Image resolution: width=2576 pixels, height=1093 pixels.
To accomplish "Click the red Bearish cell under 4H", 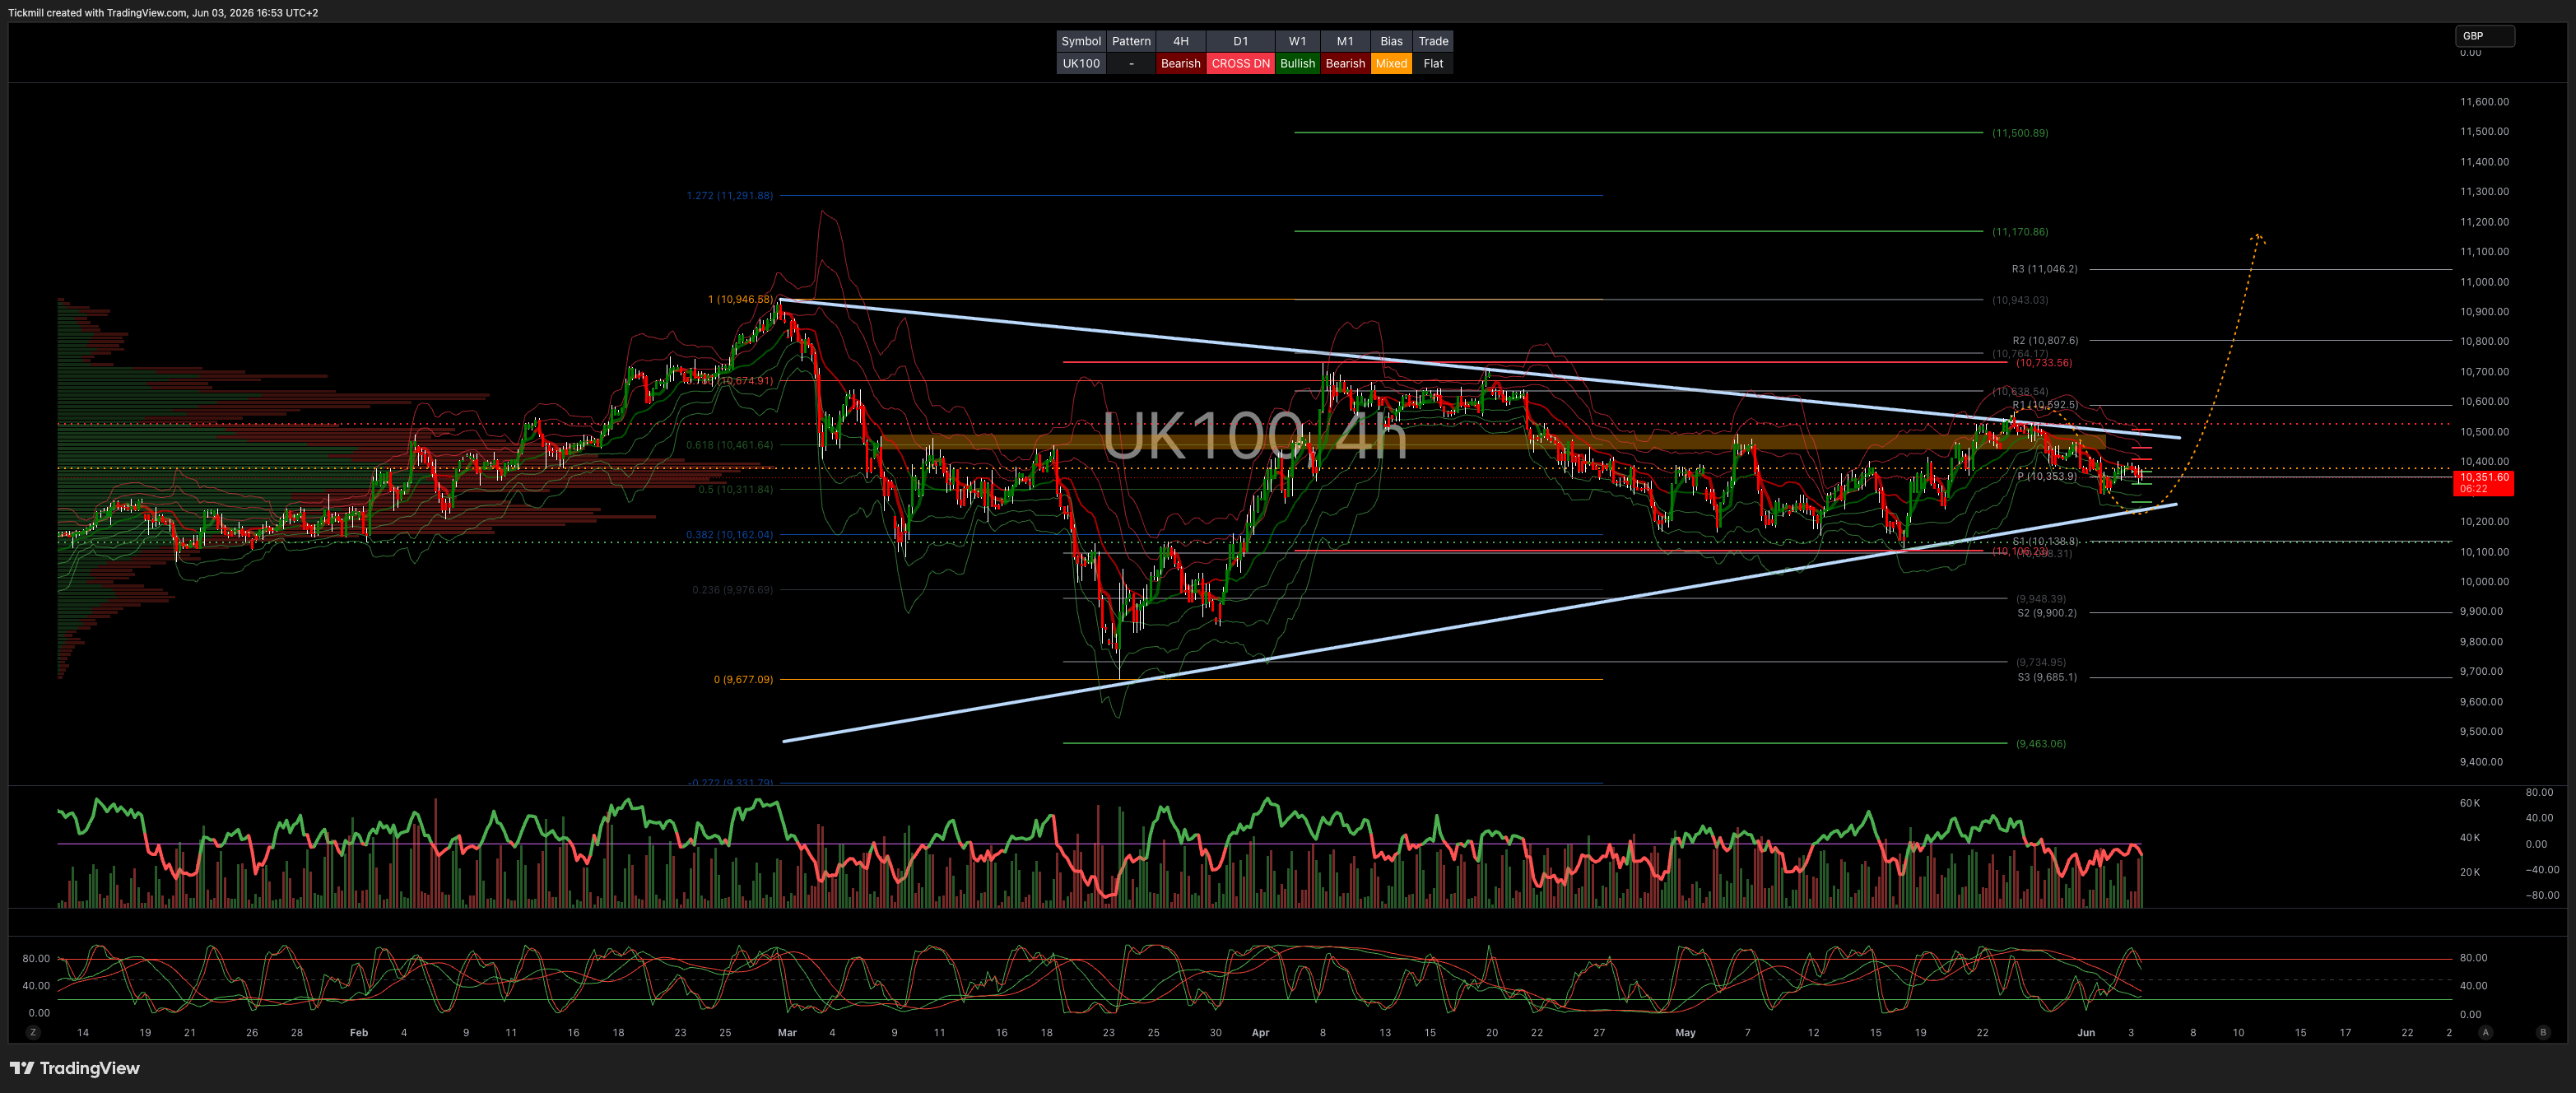I will 1181,63.
